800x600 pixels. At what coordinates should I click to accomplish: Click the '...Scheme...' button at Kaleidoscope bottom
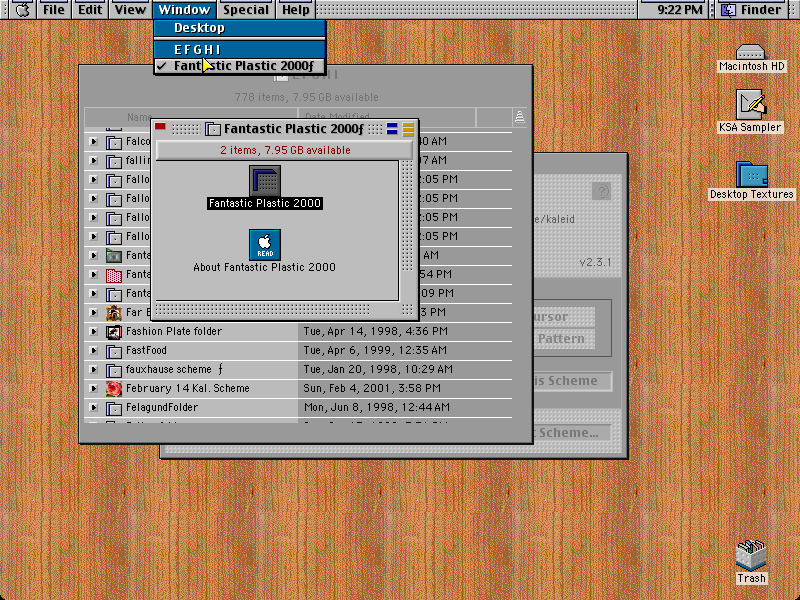572,433
